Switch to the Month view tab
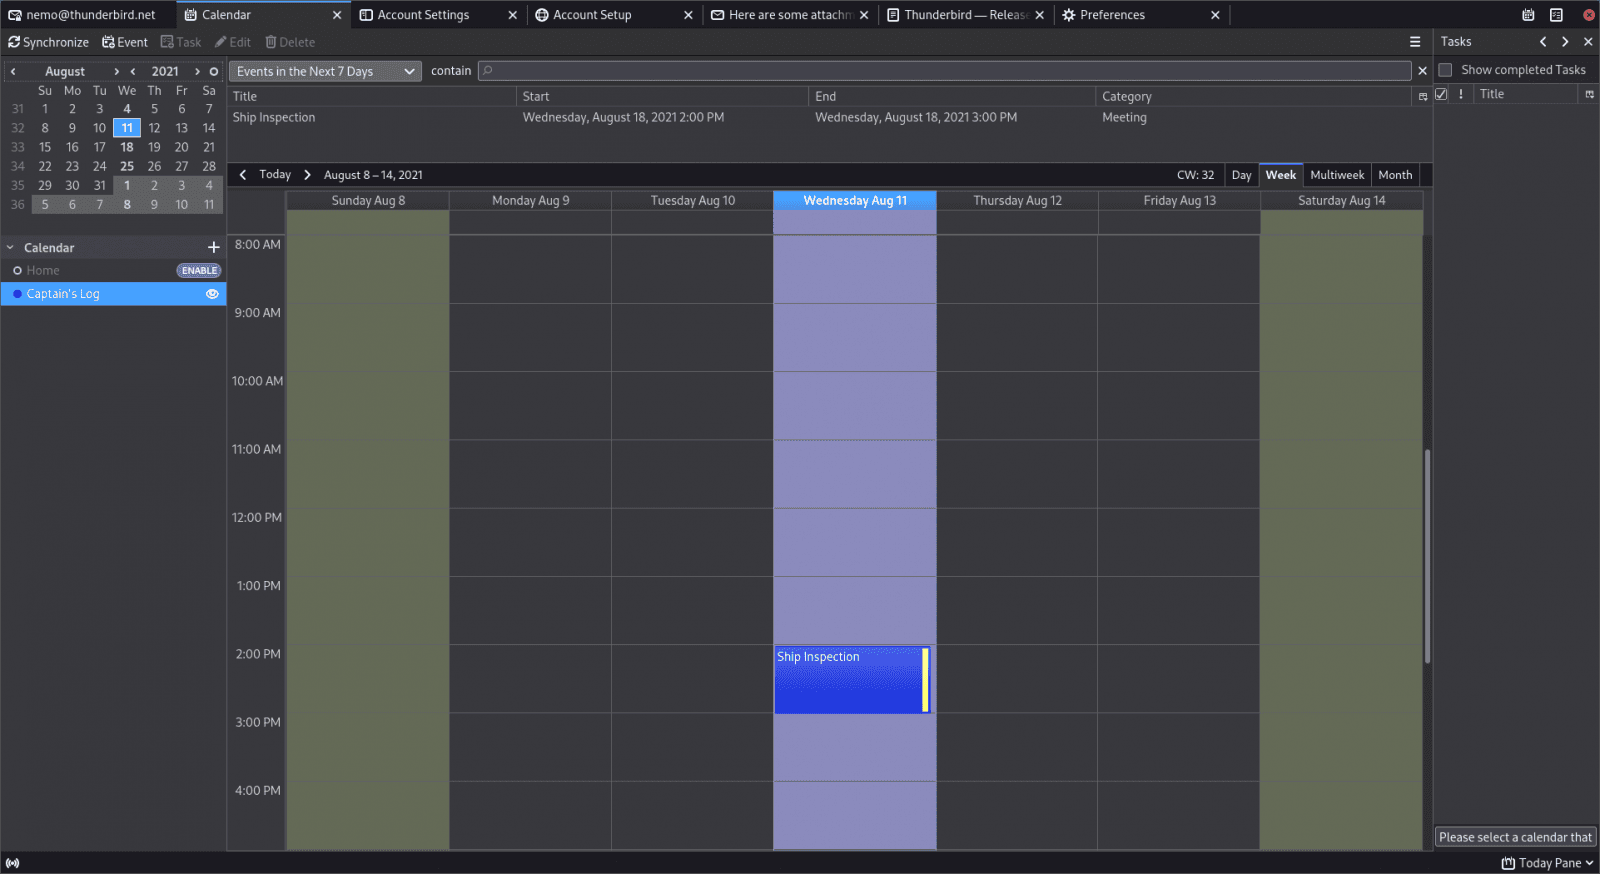Viewport: 1600px width, 874px height. [x=1395, y=175]
